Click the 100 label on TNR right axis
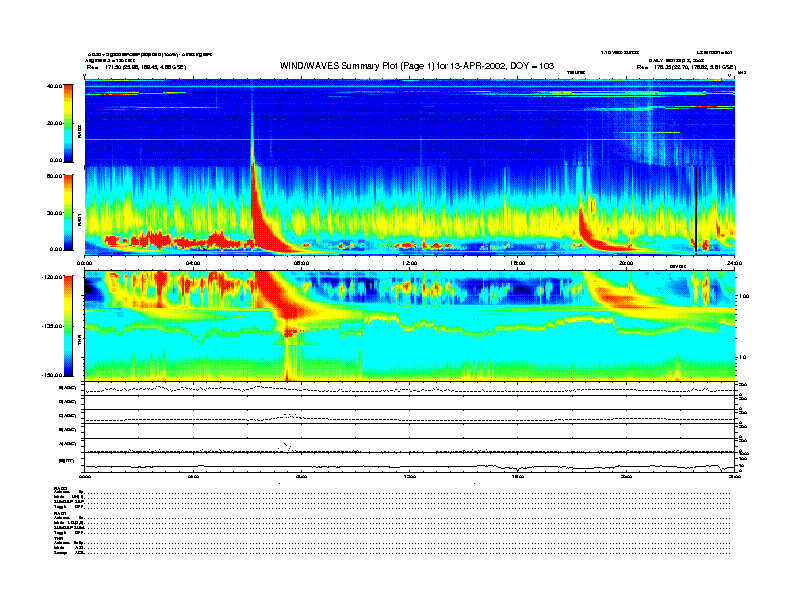This screenshot has height=612, width=792. pyautogui.click(x=744, y=296)
